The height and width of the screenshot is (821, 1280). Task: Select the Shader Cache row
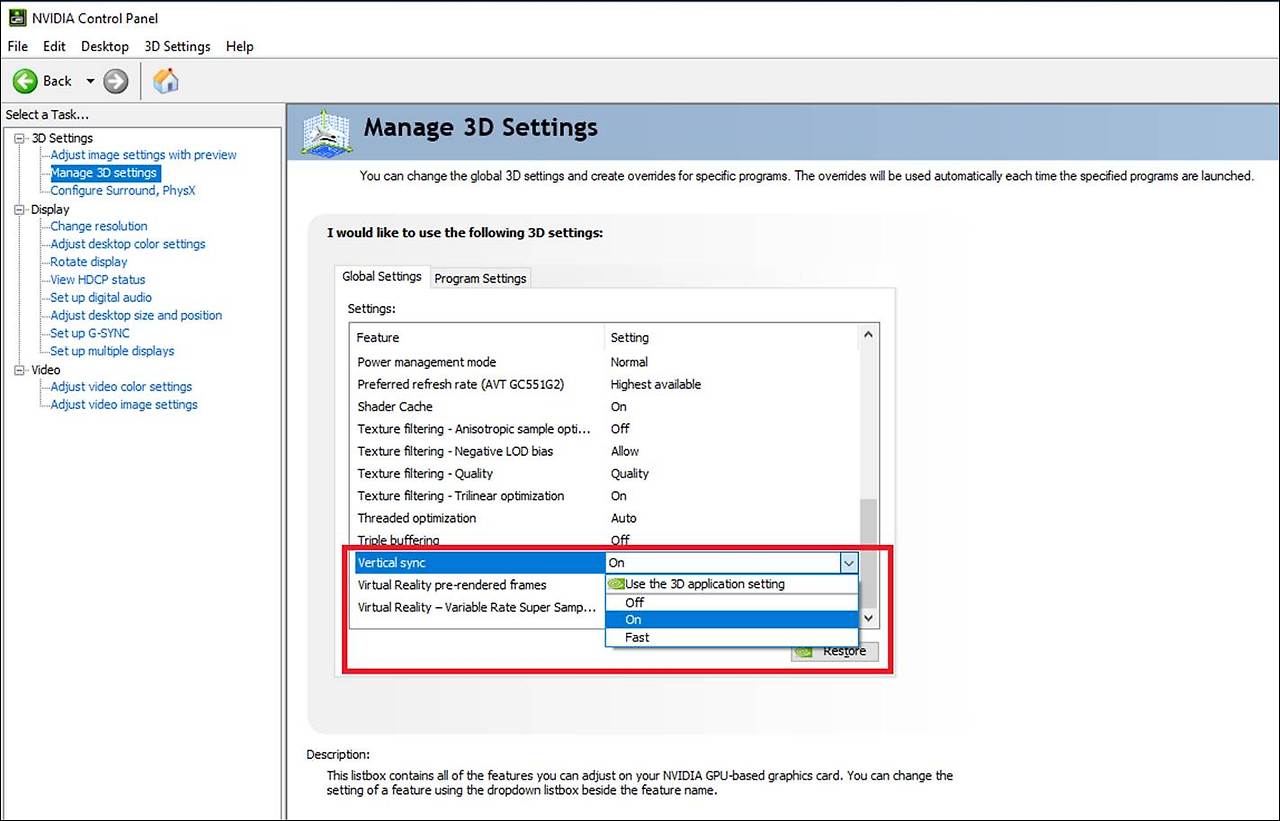point(604,407)
